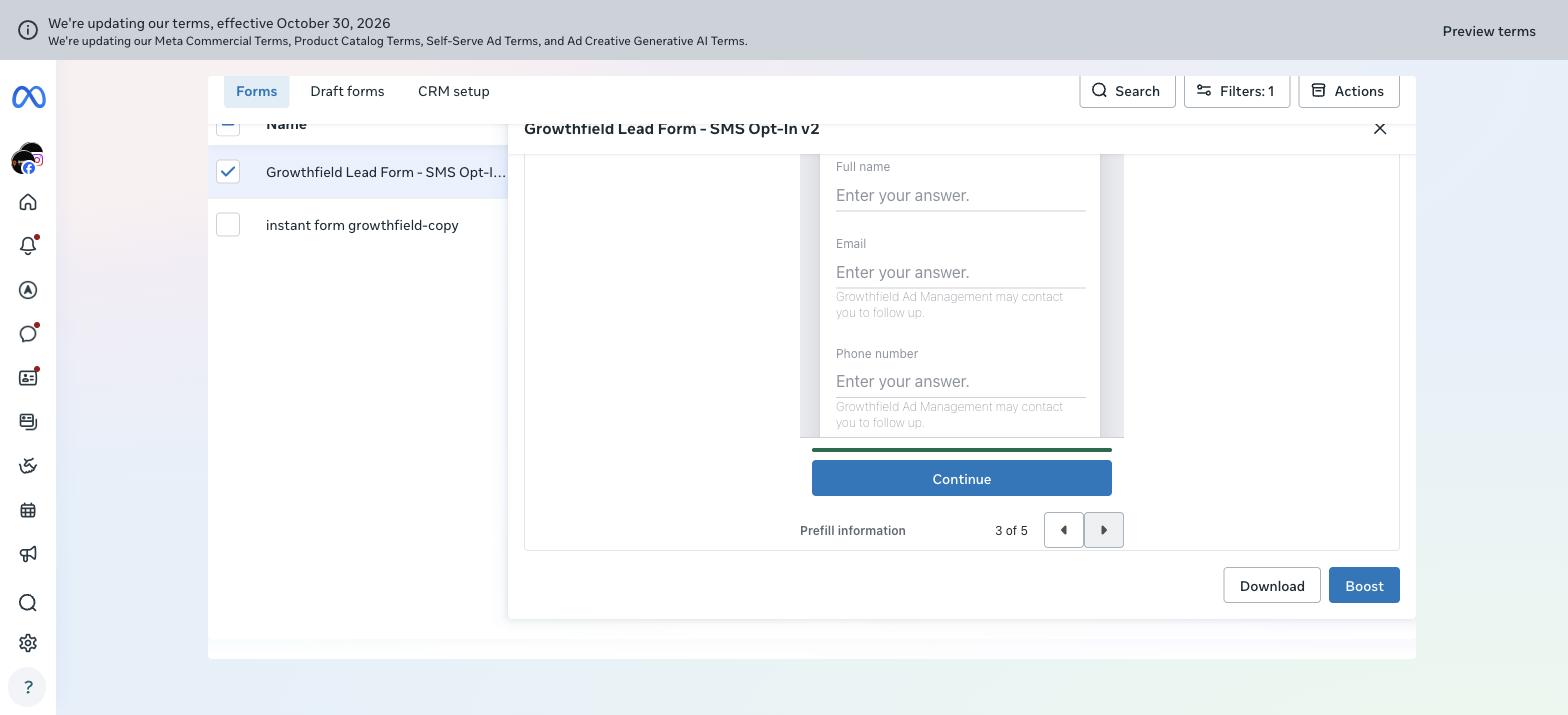
Task: Go to Home in the sidebar
Action: click(28, 202)
